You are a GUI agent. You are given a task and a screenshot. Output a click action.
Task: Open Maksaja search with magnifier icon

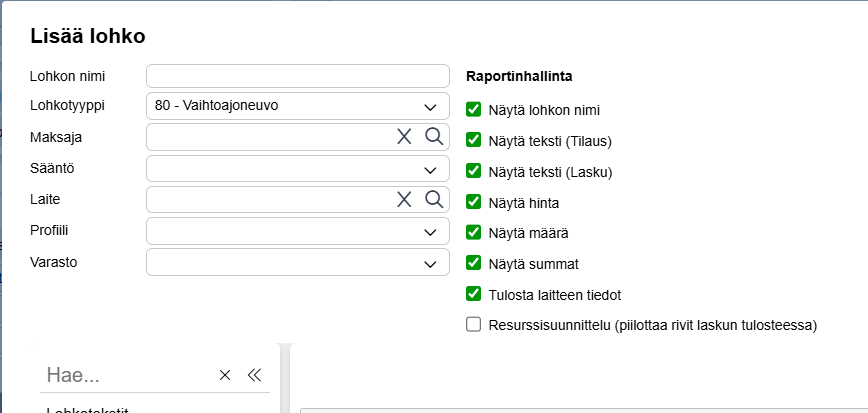coord(433,137)
